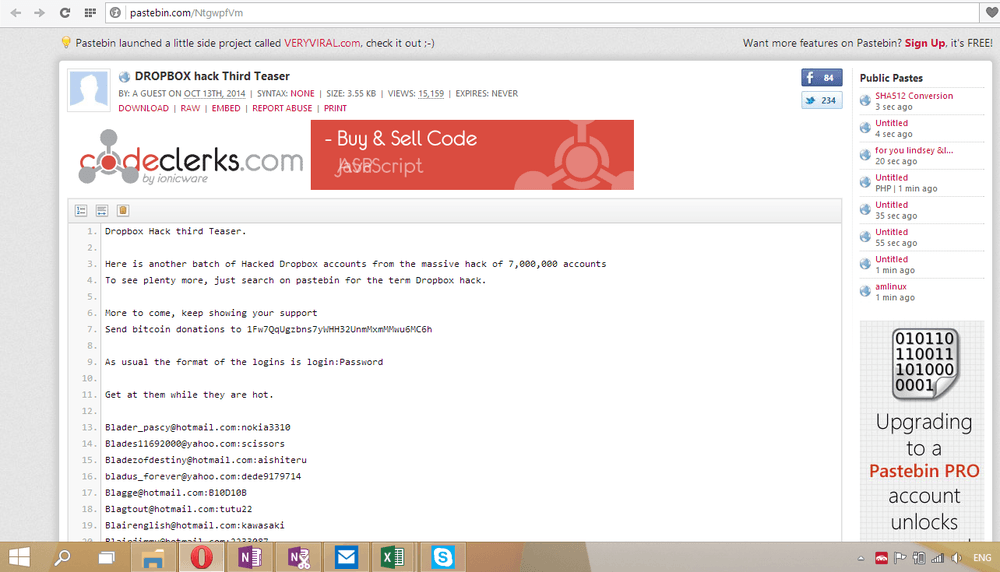
Task: Bookmark page with the heart icon
Action: coord(992,13)
